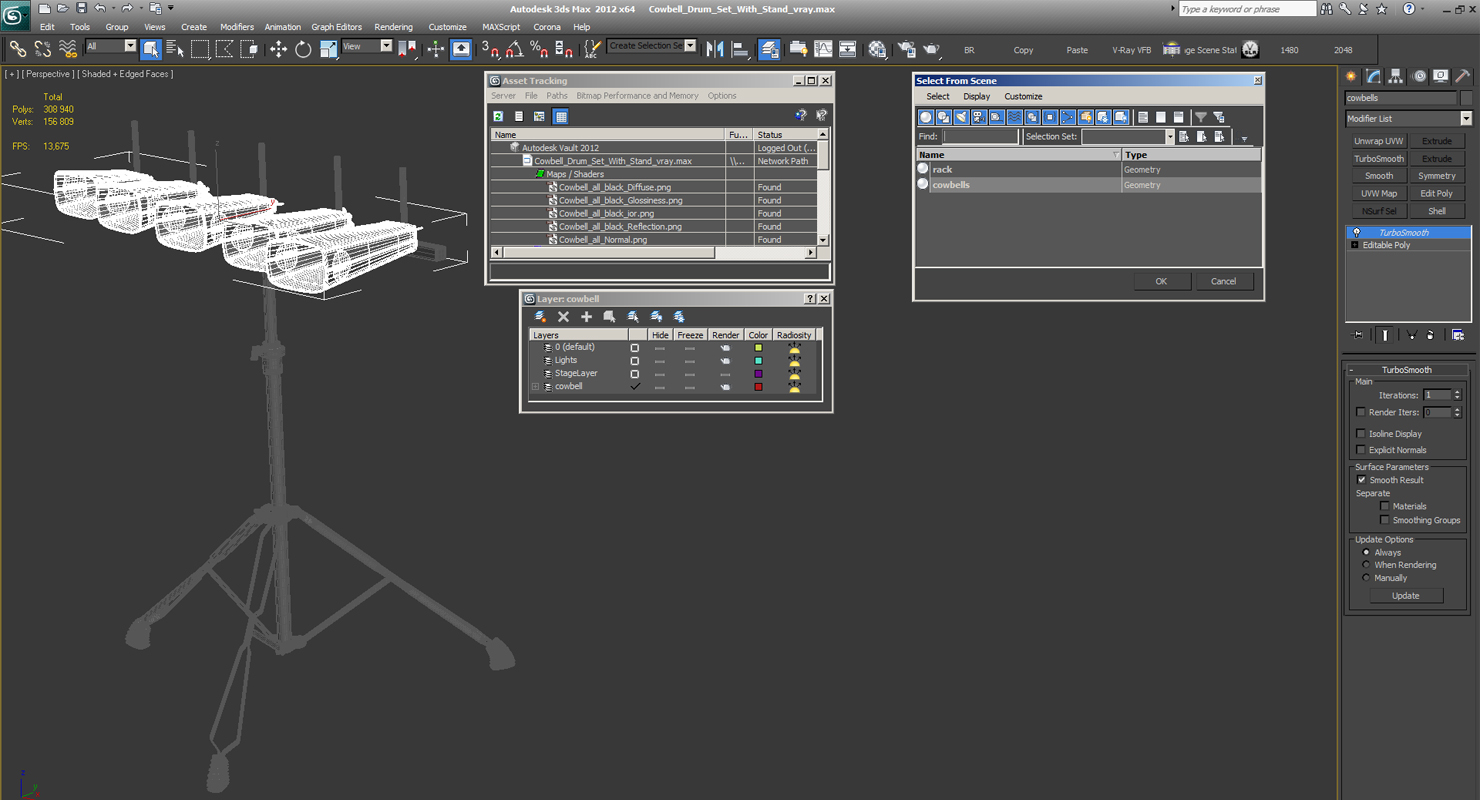The height and width of the screenshot is (800, 1480).
Task: Open the Utilities hammer panel tab
Action: pos(1462,76)
